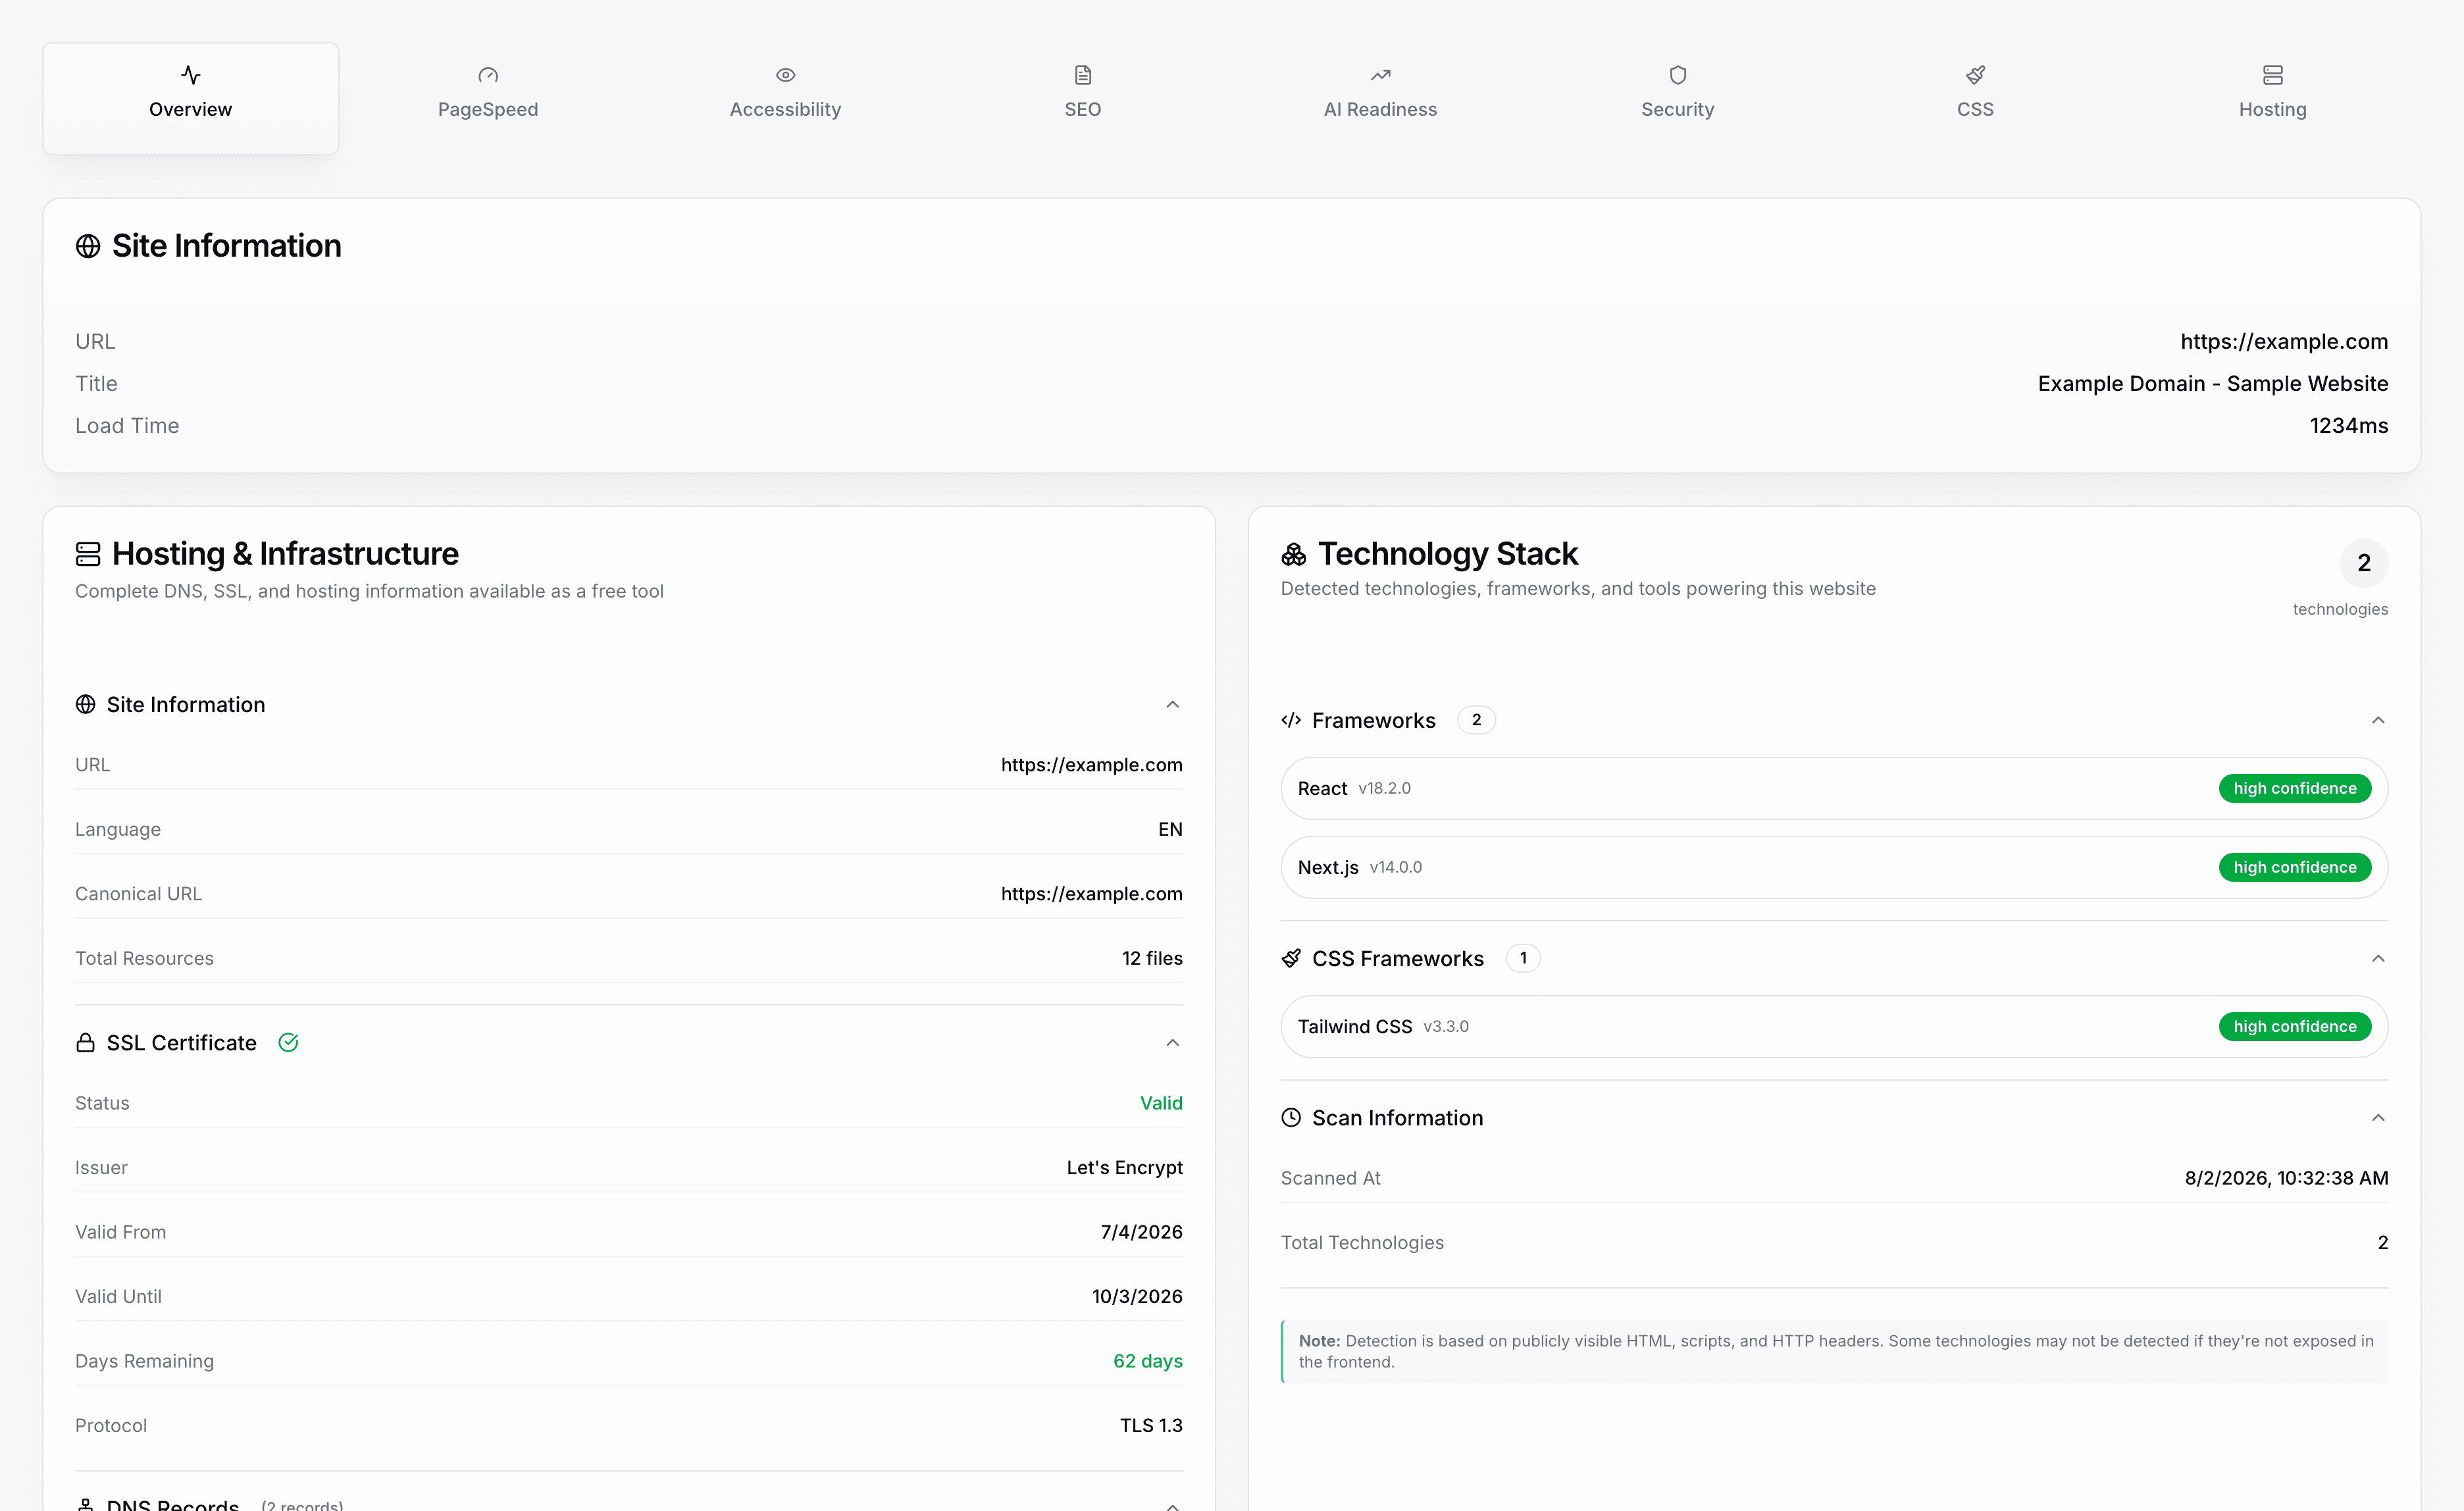Click the clock icon beside Scan Information
This screenshot has height=1511, width=2464.
click(1291, 1117)
